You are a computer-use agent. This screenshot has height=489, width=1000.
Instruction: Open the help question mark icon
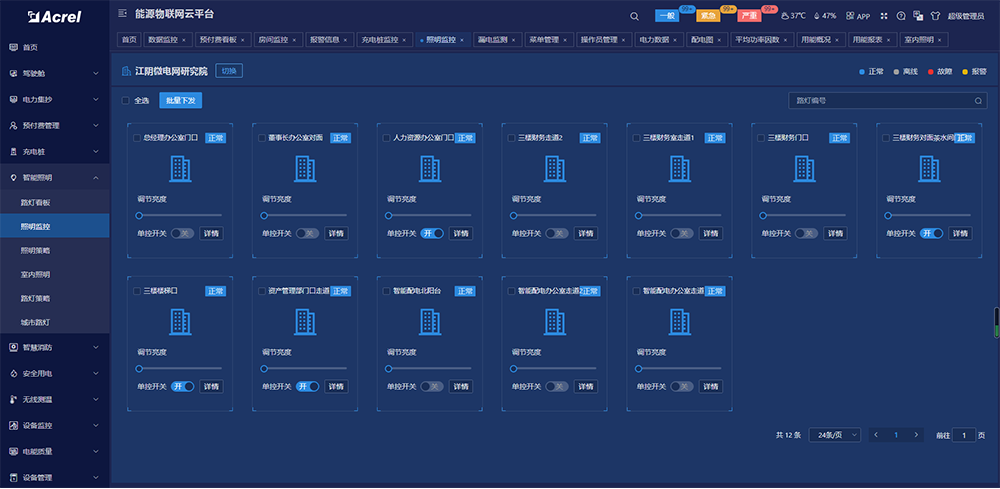[x=901, y=16]
